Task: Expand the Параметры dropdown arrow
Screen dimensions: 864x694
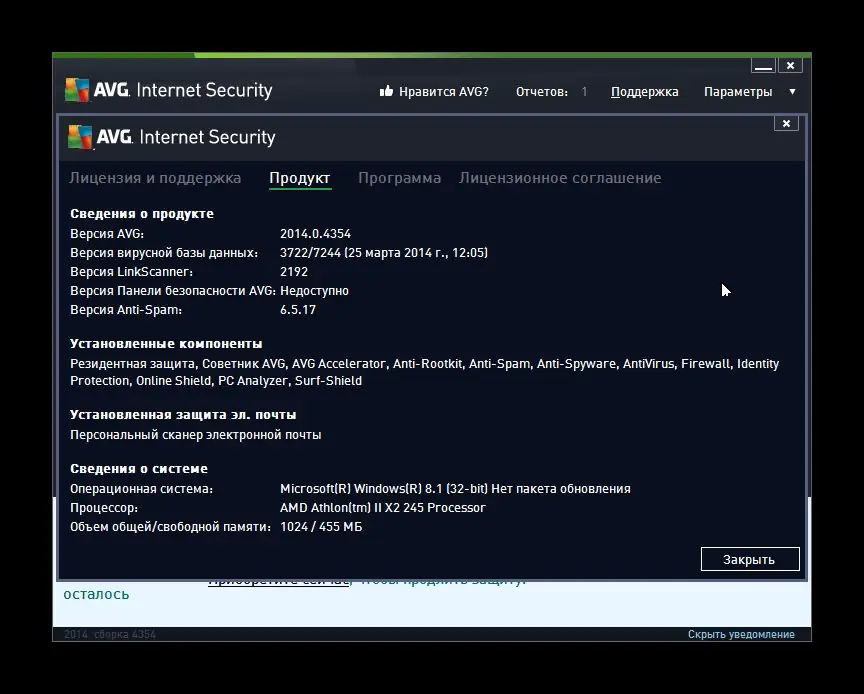Action: (792, 92)
